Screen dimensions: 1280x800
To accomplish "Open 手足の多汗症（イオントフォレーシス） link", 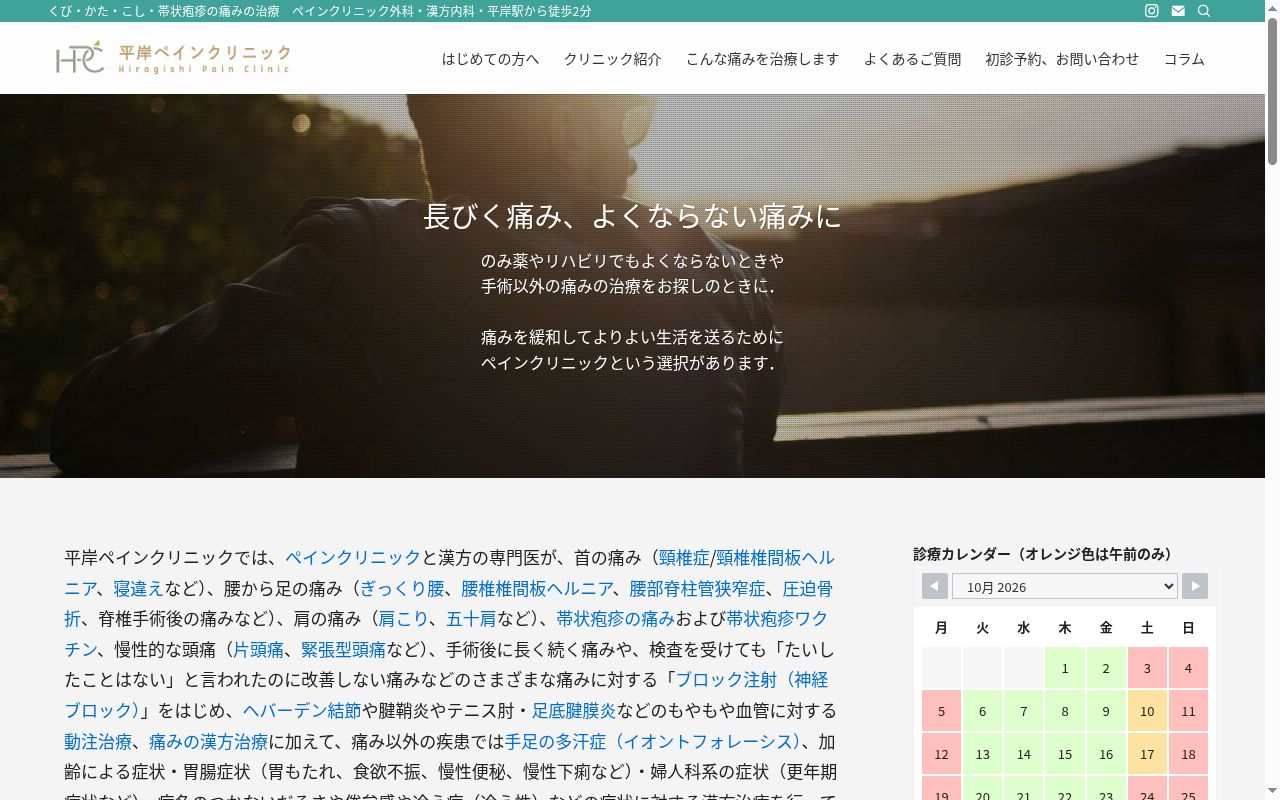I will 652,742.
